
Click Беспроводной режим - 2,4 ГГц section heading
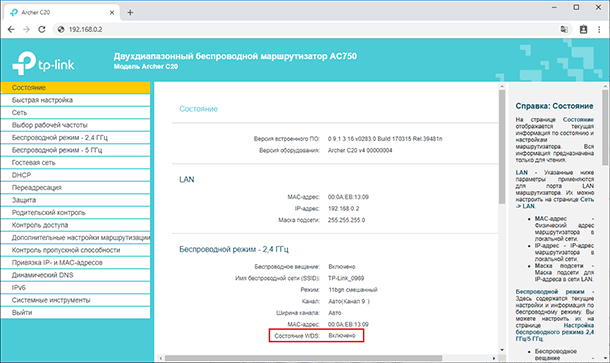pyautogui.click(x=234, y=249)
